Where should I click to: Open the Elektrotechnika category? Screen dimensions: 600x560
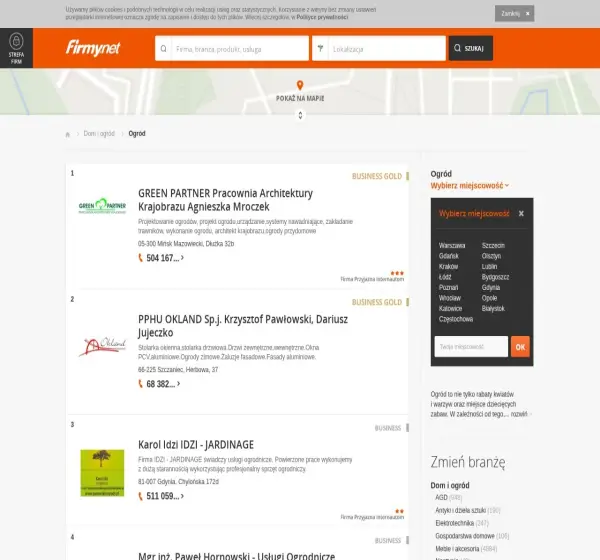455,523
